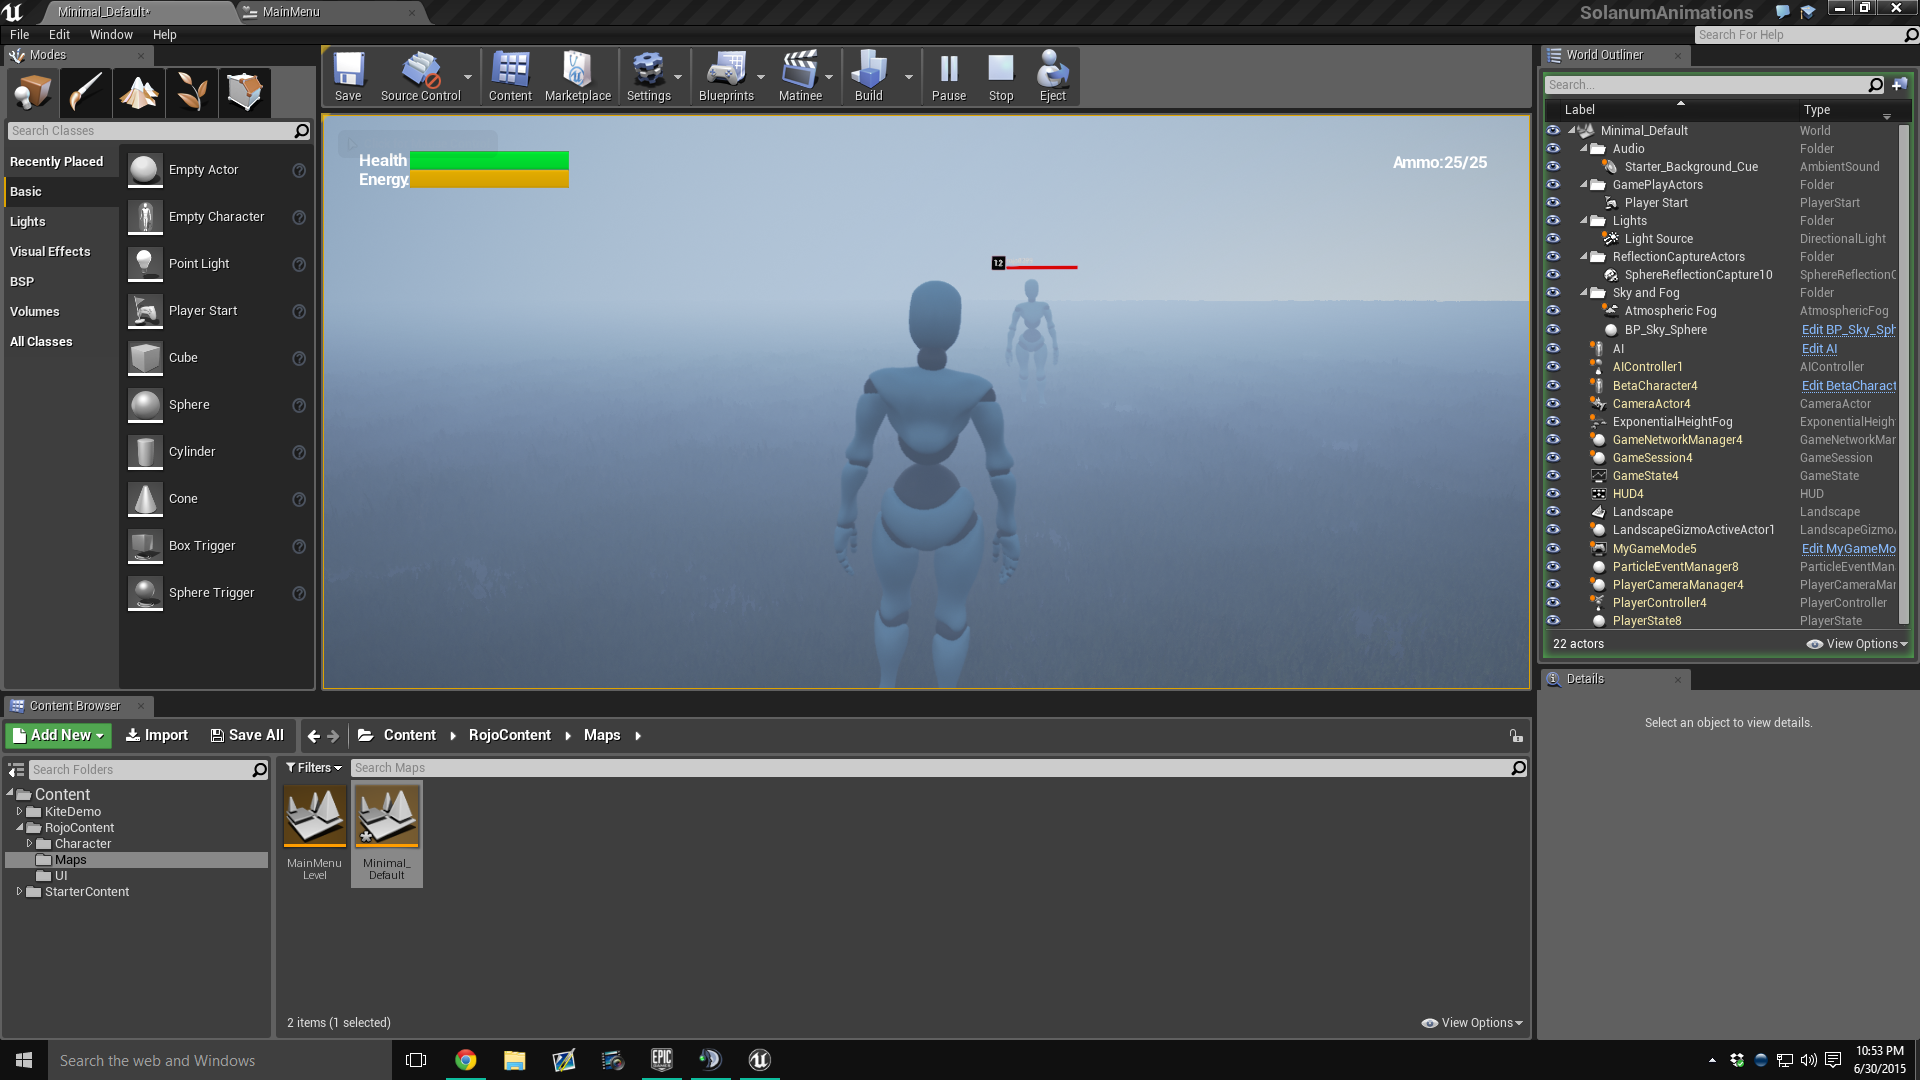This screenshot has height=1080, width=1920.
Task: Open the Matinee dropdown arrow
Action: pyautogui.click(x=829, y=77)
